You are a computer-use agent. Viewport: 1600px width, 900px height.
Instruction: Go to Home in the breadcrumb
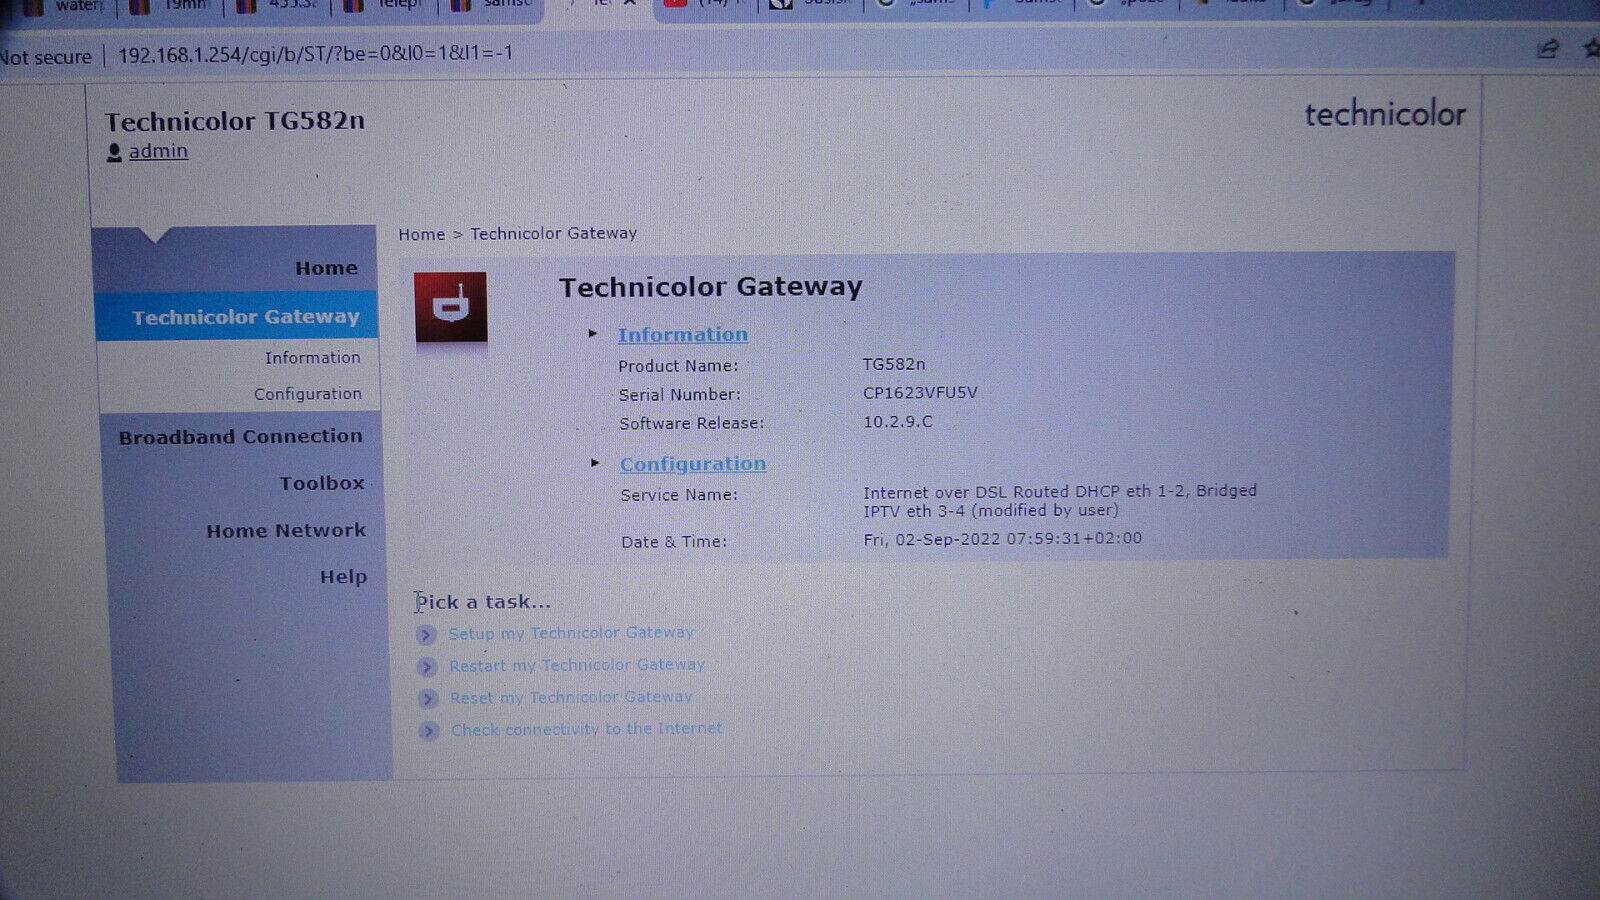click(x=421, y=234)
